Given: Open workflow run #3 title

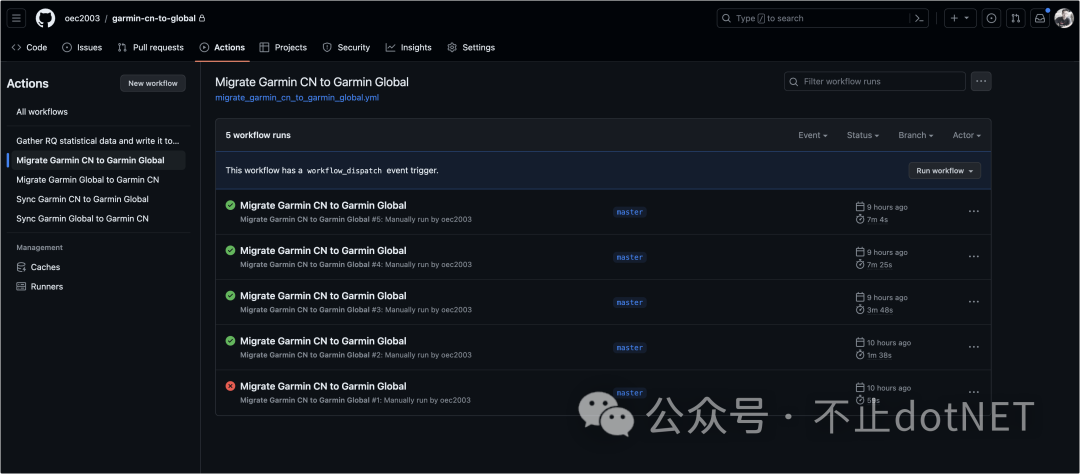Looking at the screenshot, I should tap(323, 296).
